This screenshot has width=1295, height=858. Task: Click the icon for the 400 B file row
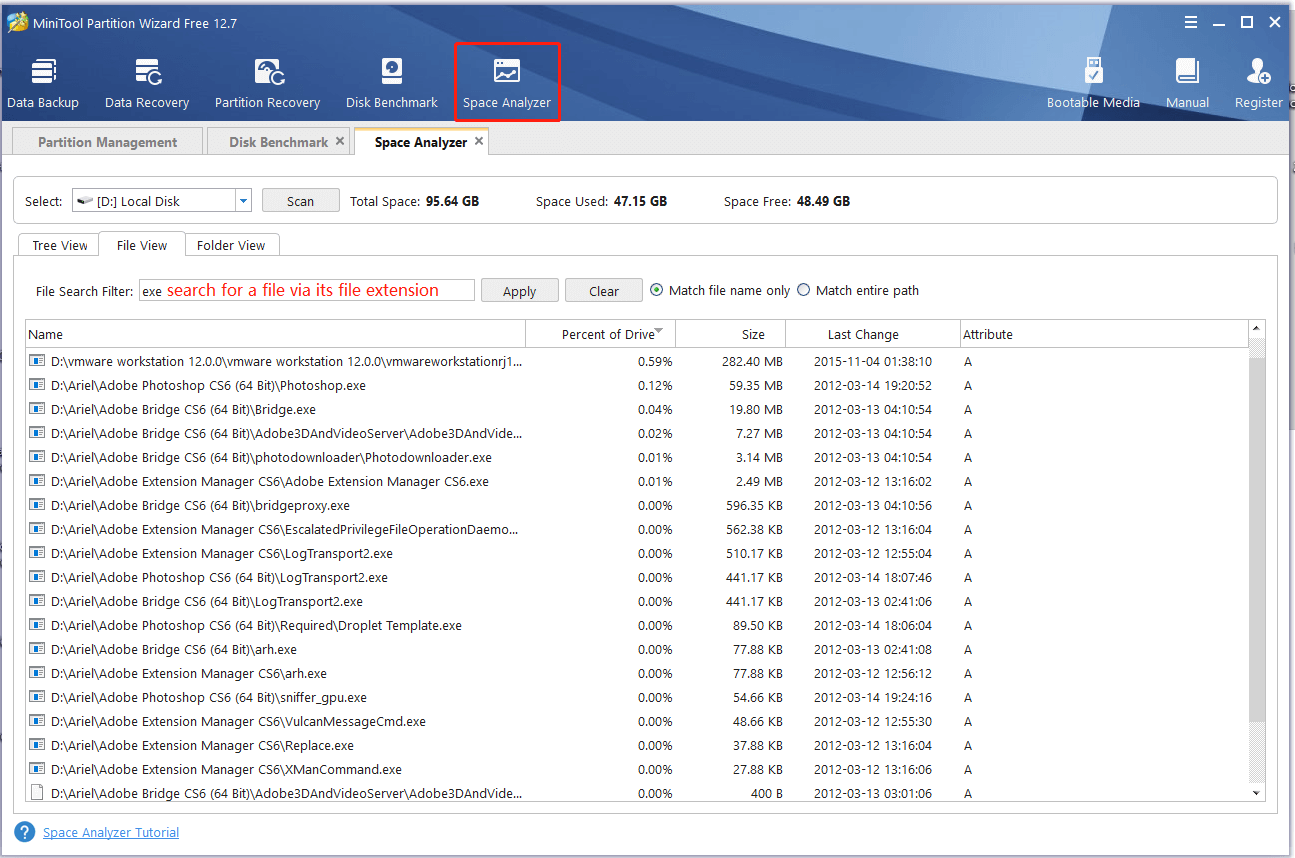[37, 793]
